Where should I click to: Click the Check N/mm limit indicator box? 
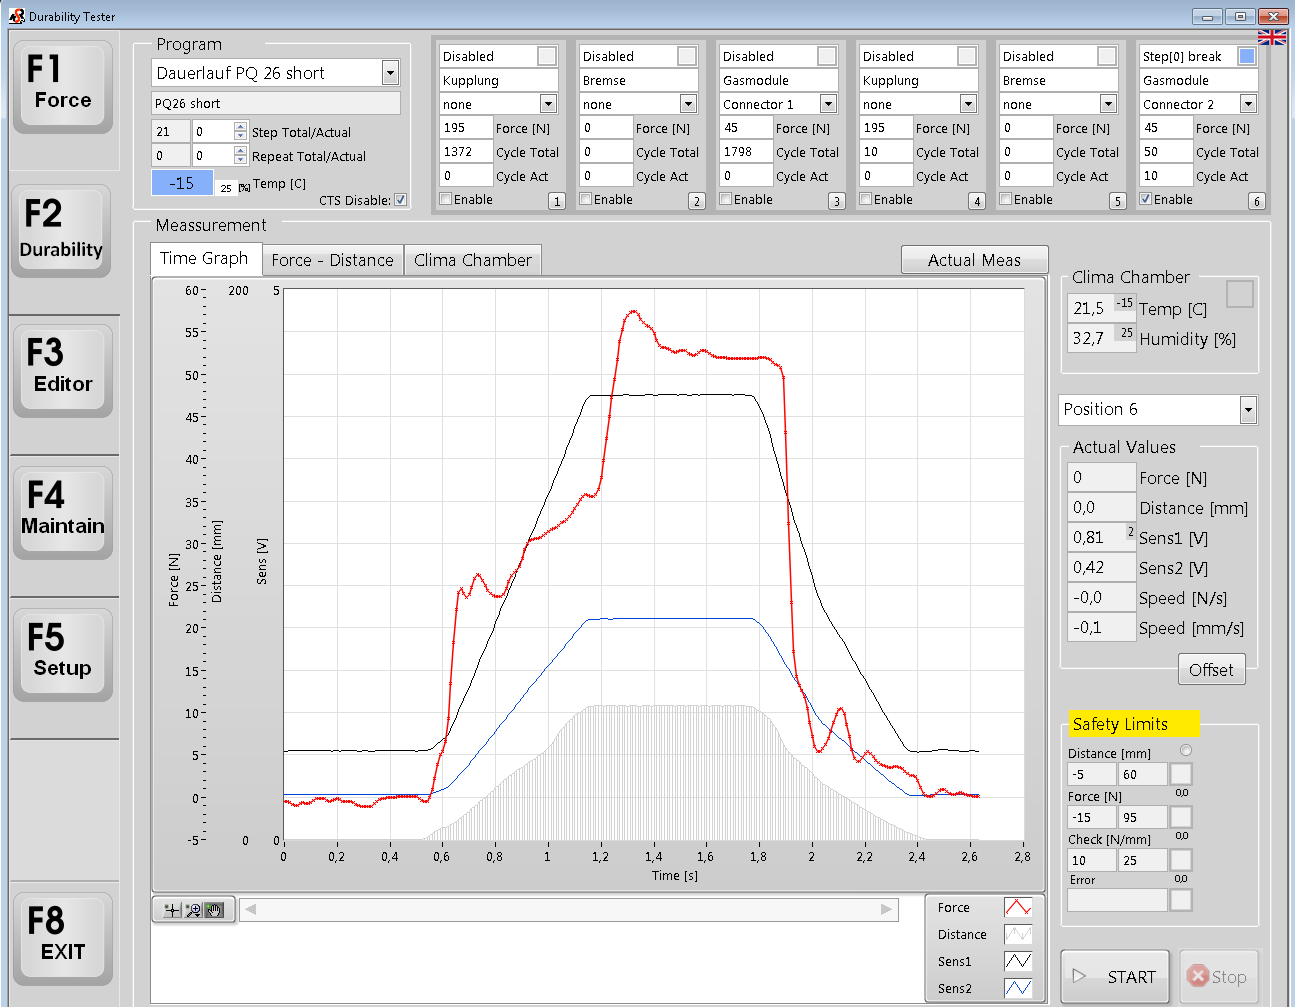(1181, 860)
